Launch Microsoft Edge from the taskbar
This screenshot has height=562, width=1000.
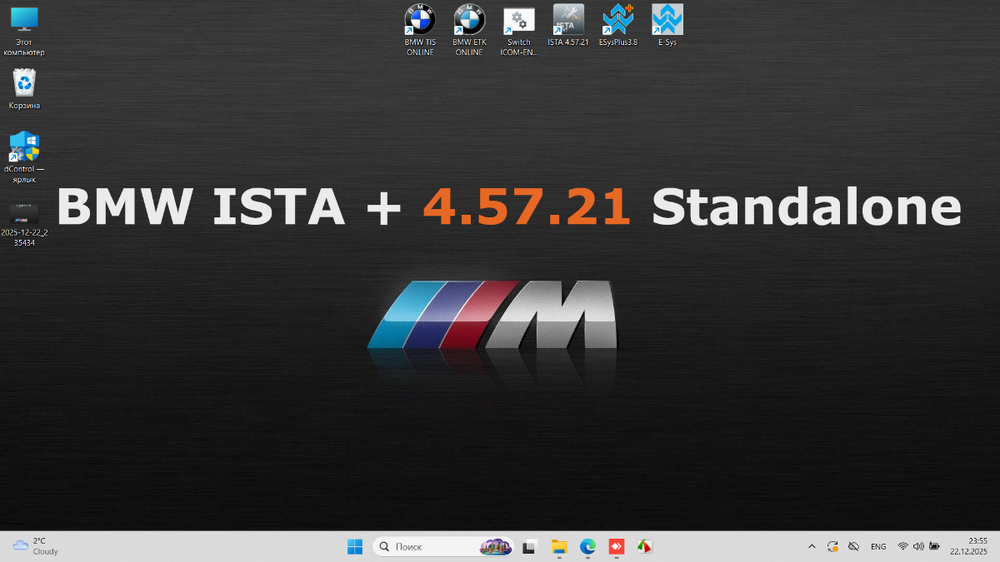[x=588, y=547]
